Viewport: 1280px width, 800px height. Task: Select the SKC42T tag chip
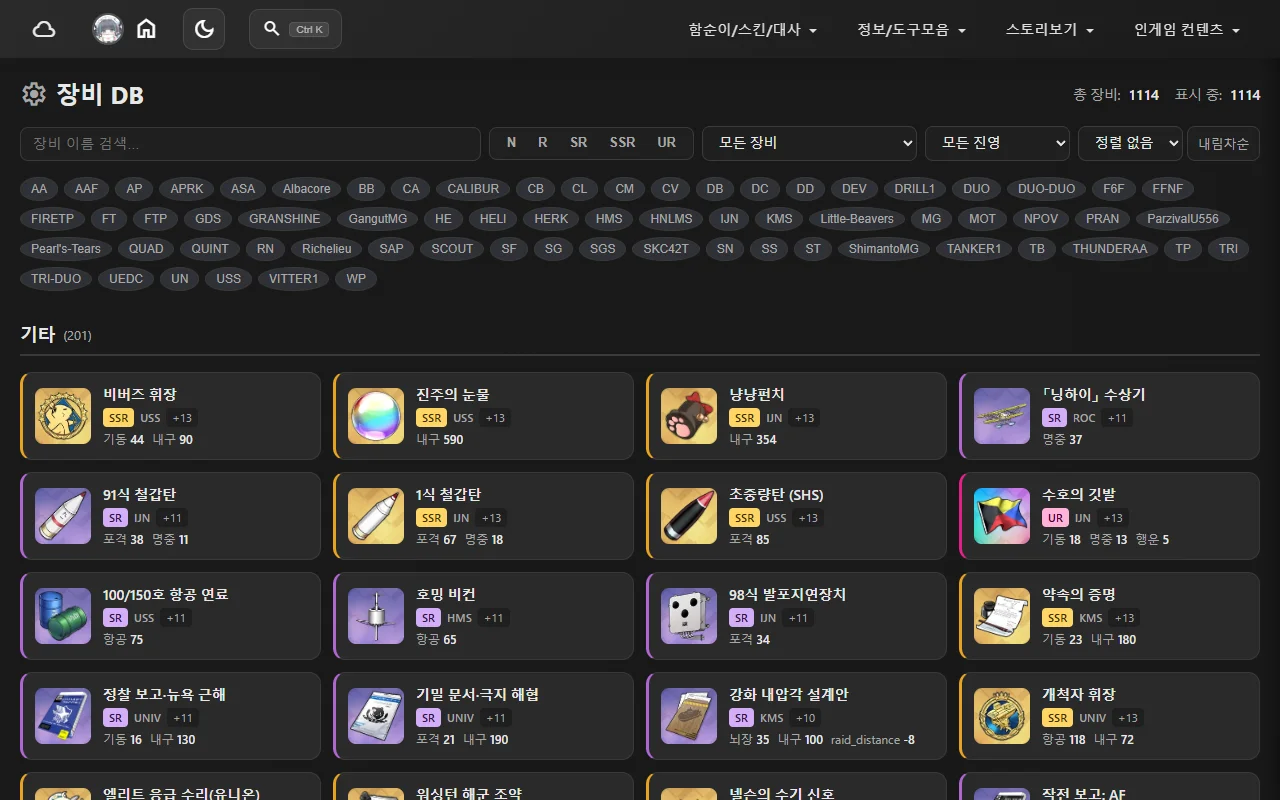coord(666,249)
